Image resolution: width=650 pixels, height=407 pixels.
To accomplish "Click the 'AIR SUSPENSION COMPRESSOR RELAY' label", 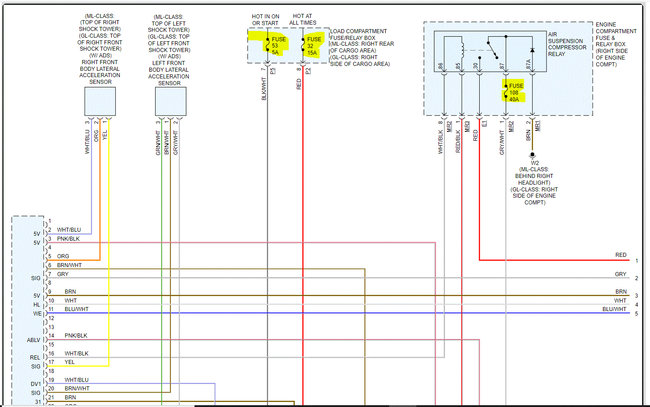I will tap(567, 44).
